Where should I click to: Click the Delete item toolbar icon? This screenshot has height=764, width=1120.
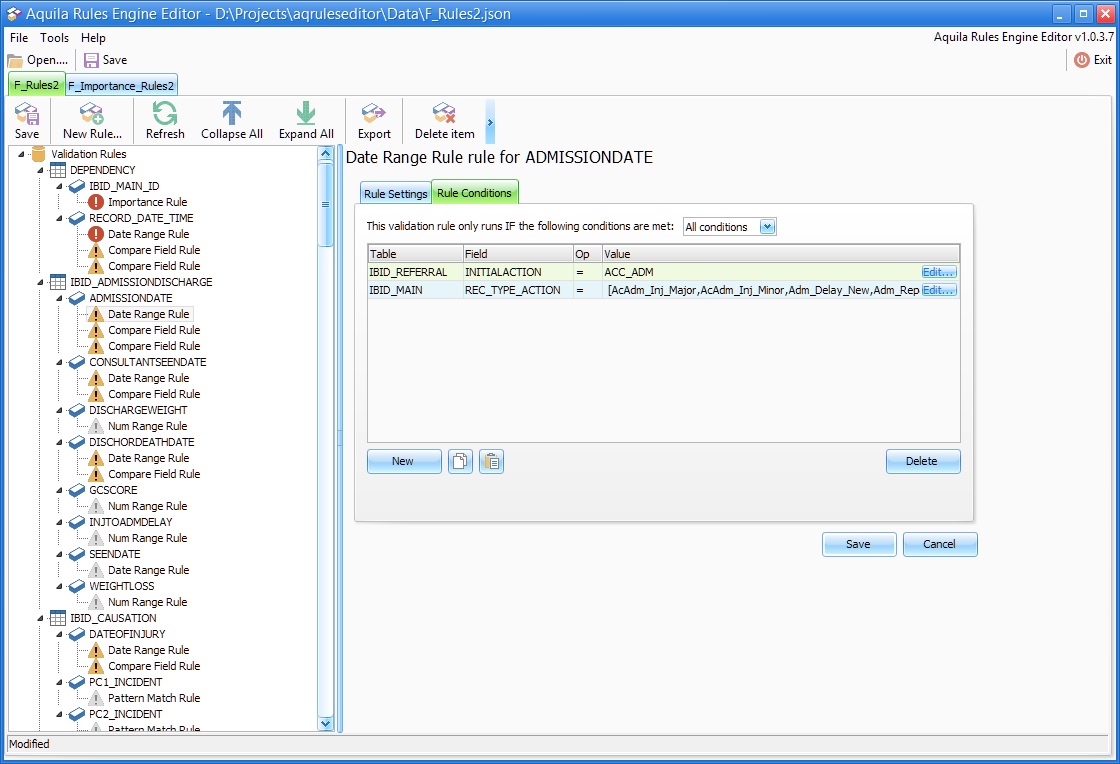(444, 114)
